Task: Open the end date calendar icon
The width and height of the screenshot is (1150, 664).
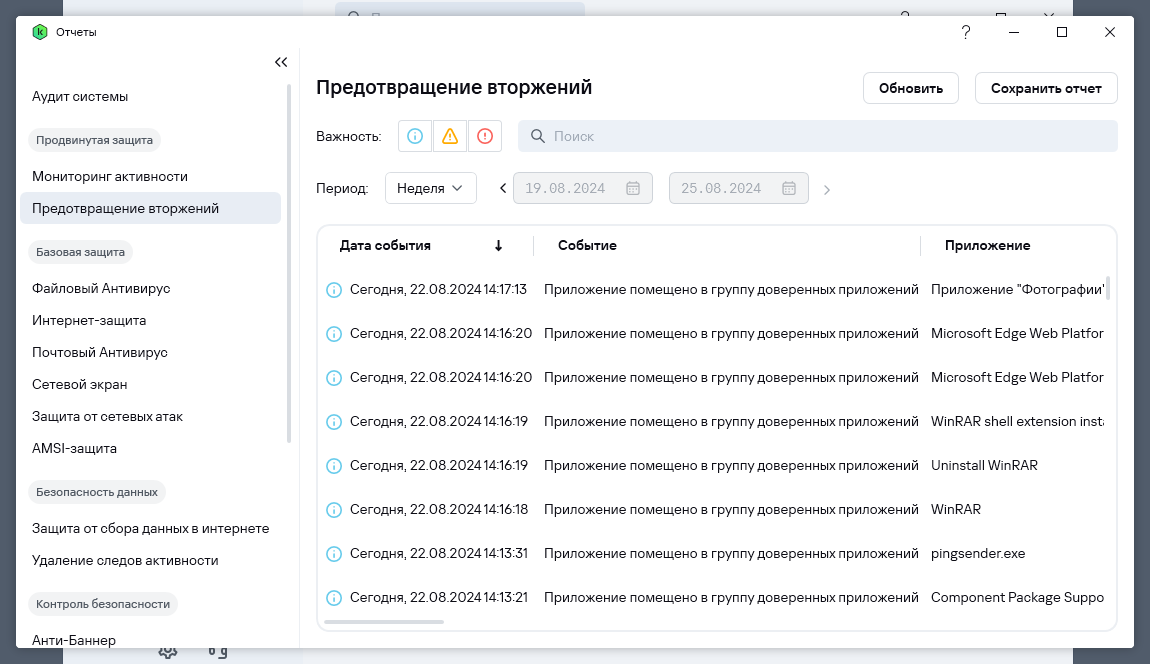Action: [789, 188]
